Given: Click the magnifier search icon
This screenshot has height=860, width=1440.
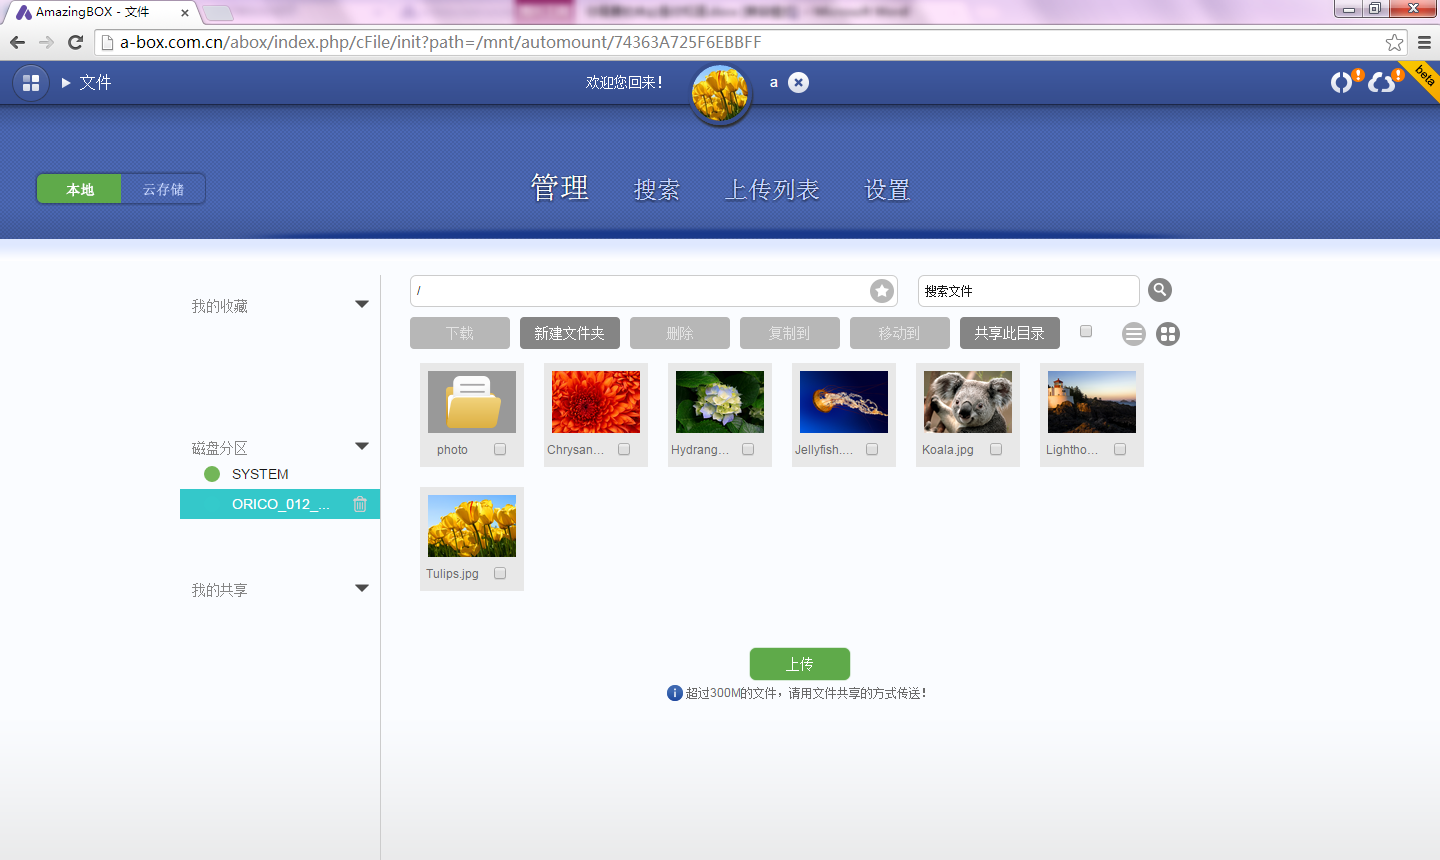Looking at the screenshot, I should tap(1159, 290).
